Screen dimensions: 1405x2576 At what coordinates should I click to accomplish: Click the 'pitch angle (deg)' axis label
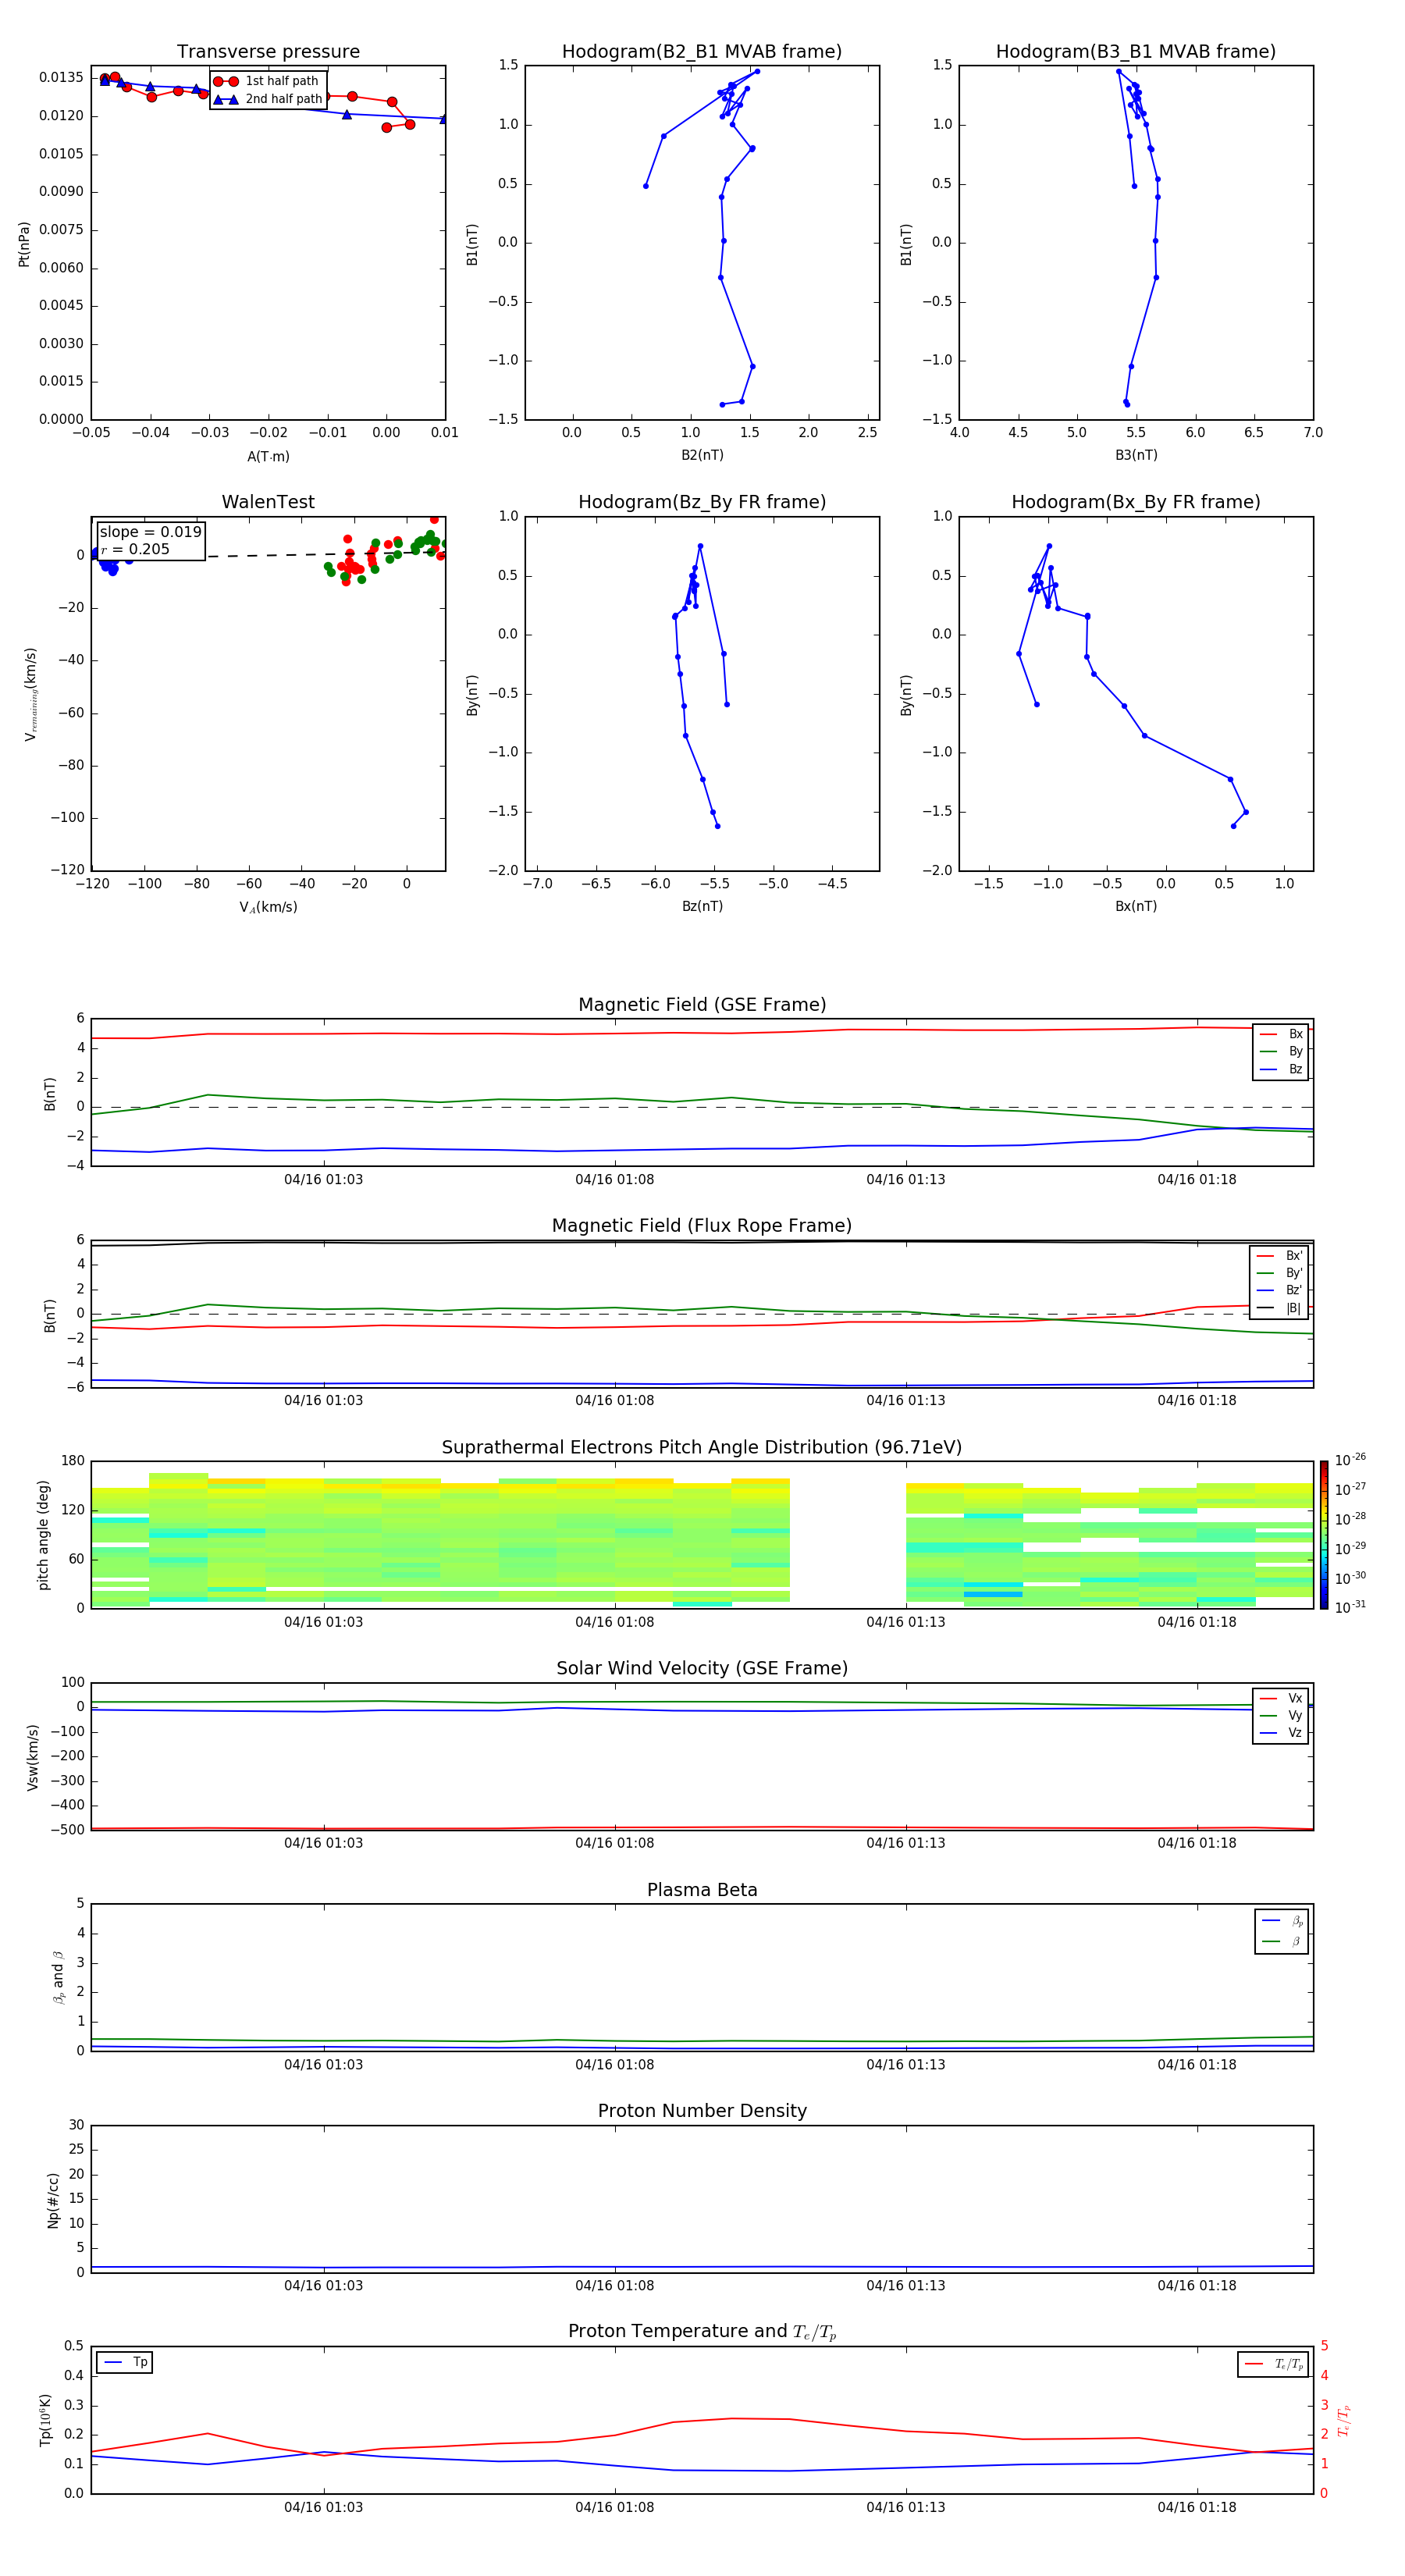(x=43, y=1535)
